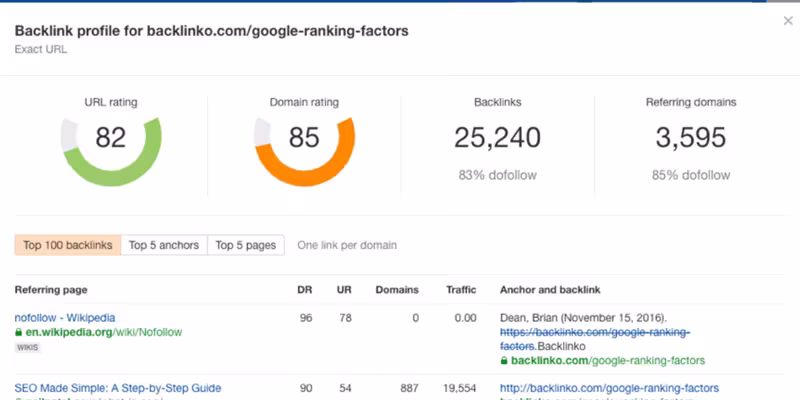
Task: Click the Traffic column header
Action: [461, 290]
